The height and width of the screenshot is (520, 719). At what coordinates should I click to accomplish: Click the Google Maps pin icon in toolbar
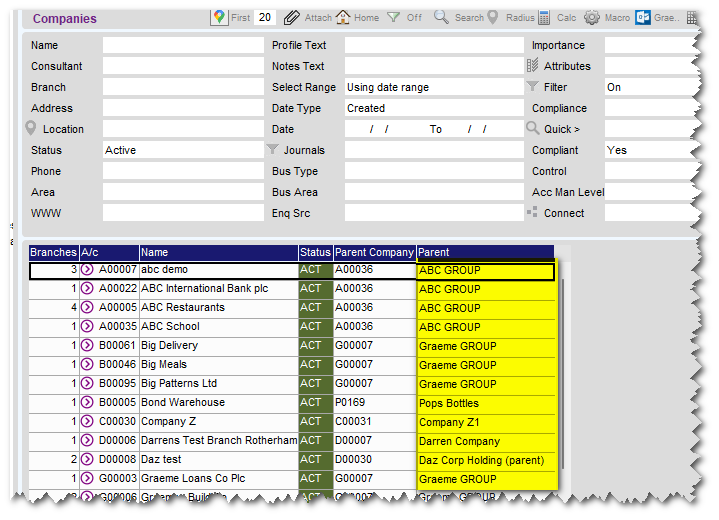(x=219, y=17)
